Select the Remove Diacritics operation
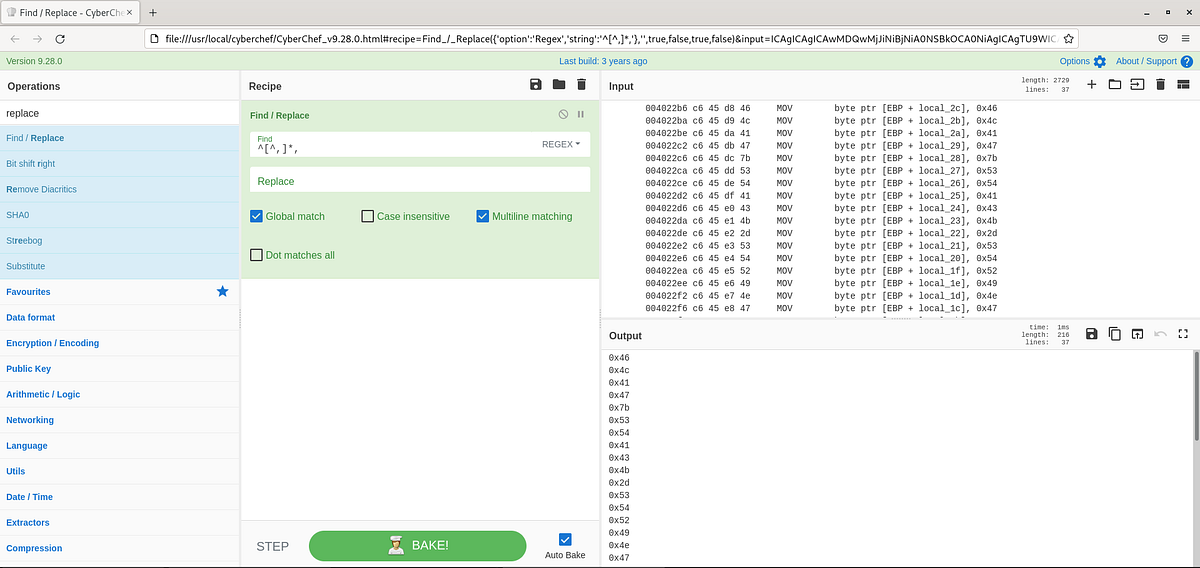 pyautogui.click(x=120, y=189)
